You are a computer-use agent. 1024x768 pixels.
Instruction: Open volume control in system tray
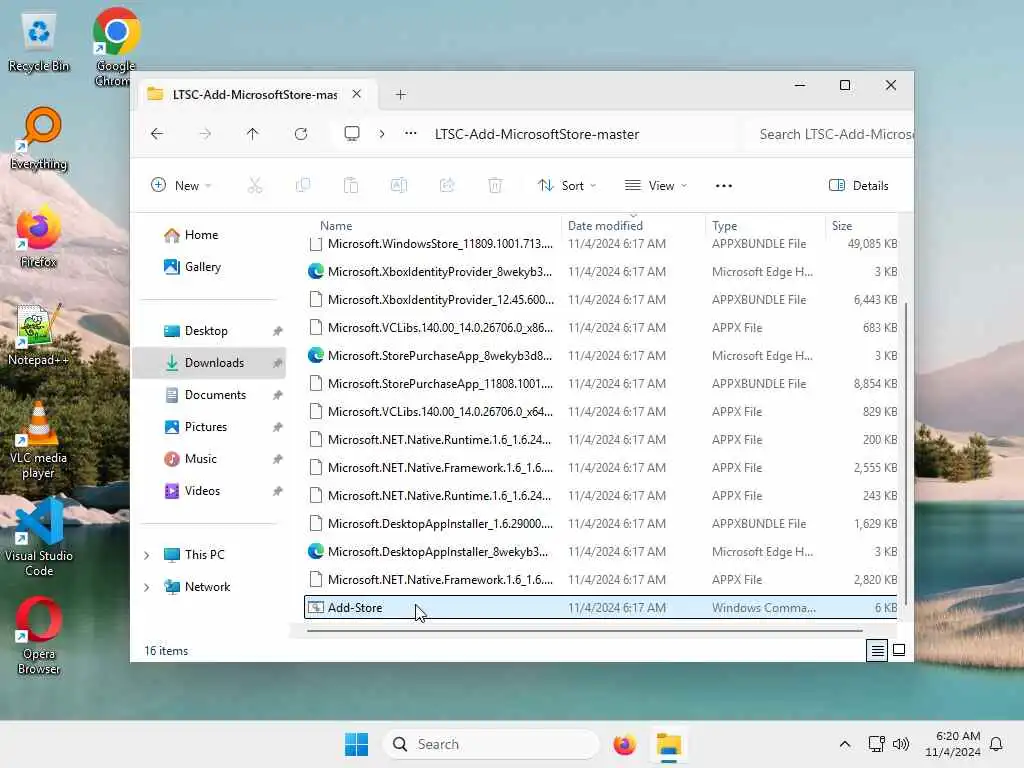[x=901, y=744]
